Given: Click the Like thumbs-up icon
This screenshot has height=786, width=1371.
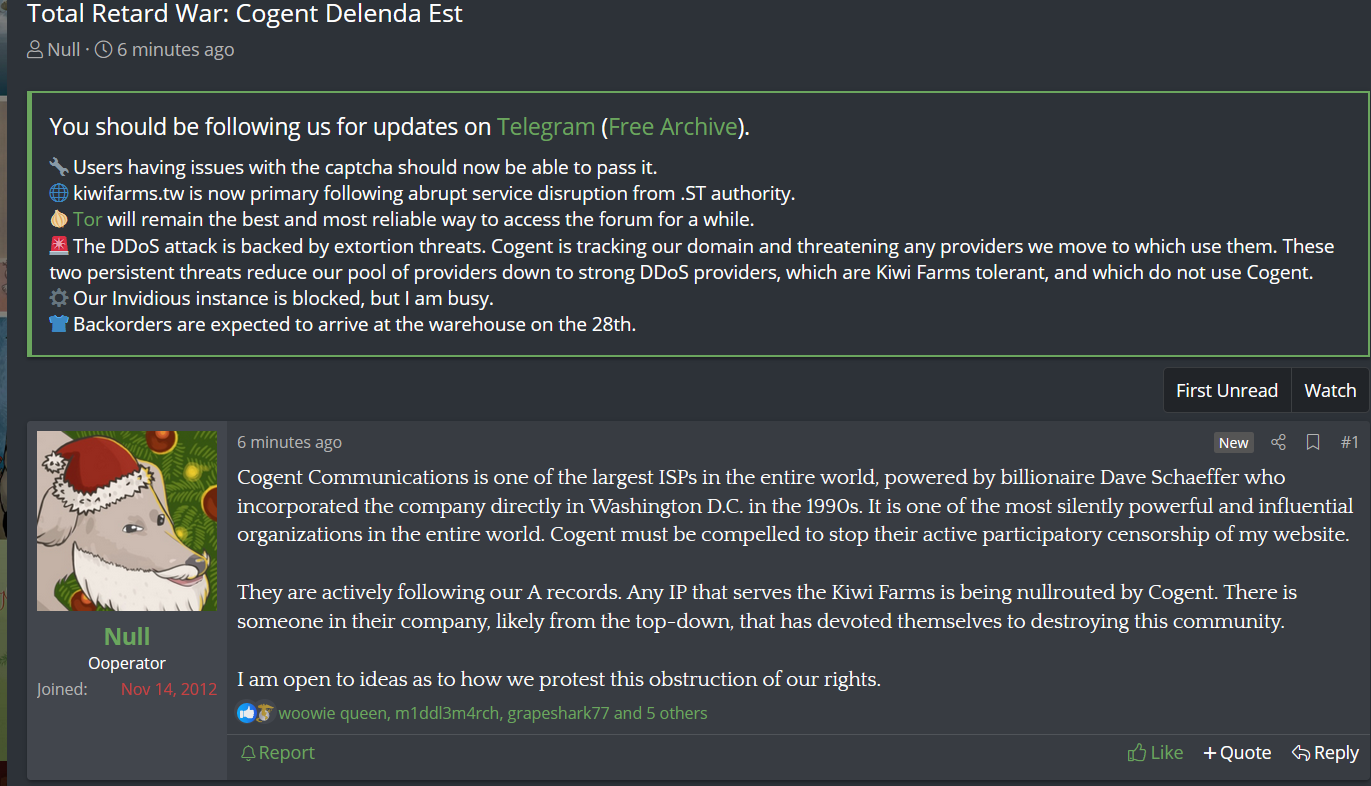Looking at the screenshot, I should tap(1137, 753).
